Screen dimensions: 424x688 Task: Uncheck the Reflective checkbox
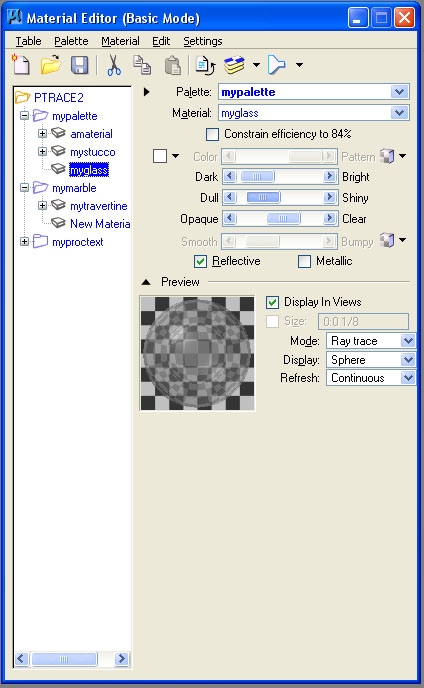pos(201,262)
